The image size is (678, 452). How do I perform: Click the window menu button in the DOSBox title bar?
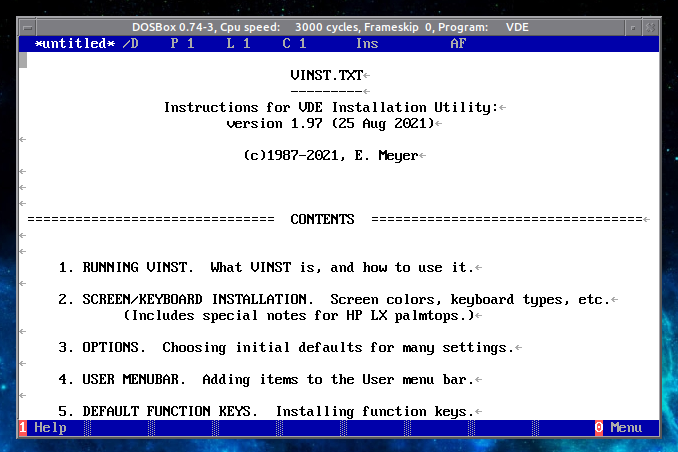(28, 27)
